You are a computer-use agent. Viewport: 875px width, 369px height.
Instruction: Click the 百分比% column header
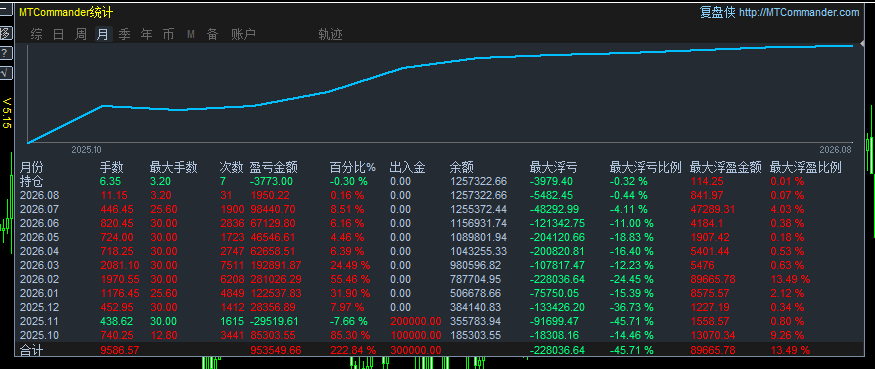click(x=353, y=167)
